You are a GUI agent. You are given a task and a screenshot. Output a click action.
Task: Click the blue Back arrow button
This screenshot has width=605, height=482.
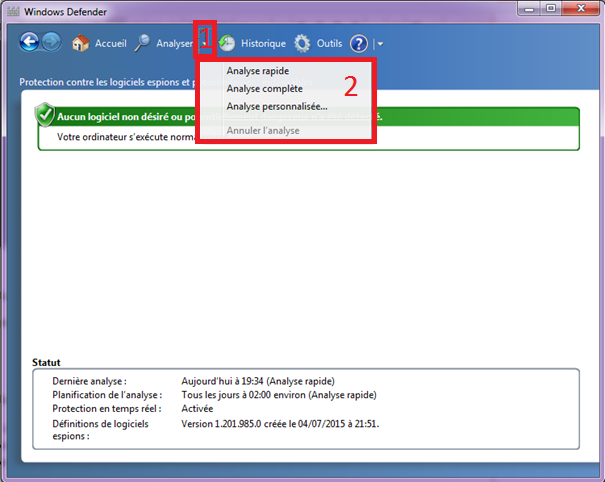(29, 42)
